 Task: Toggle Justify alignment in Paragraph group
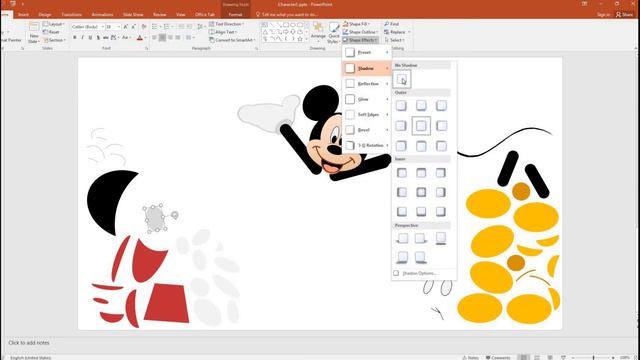coord(178,38)
